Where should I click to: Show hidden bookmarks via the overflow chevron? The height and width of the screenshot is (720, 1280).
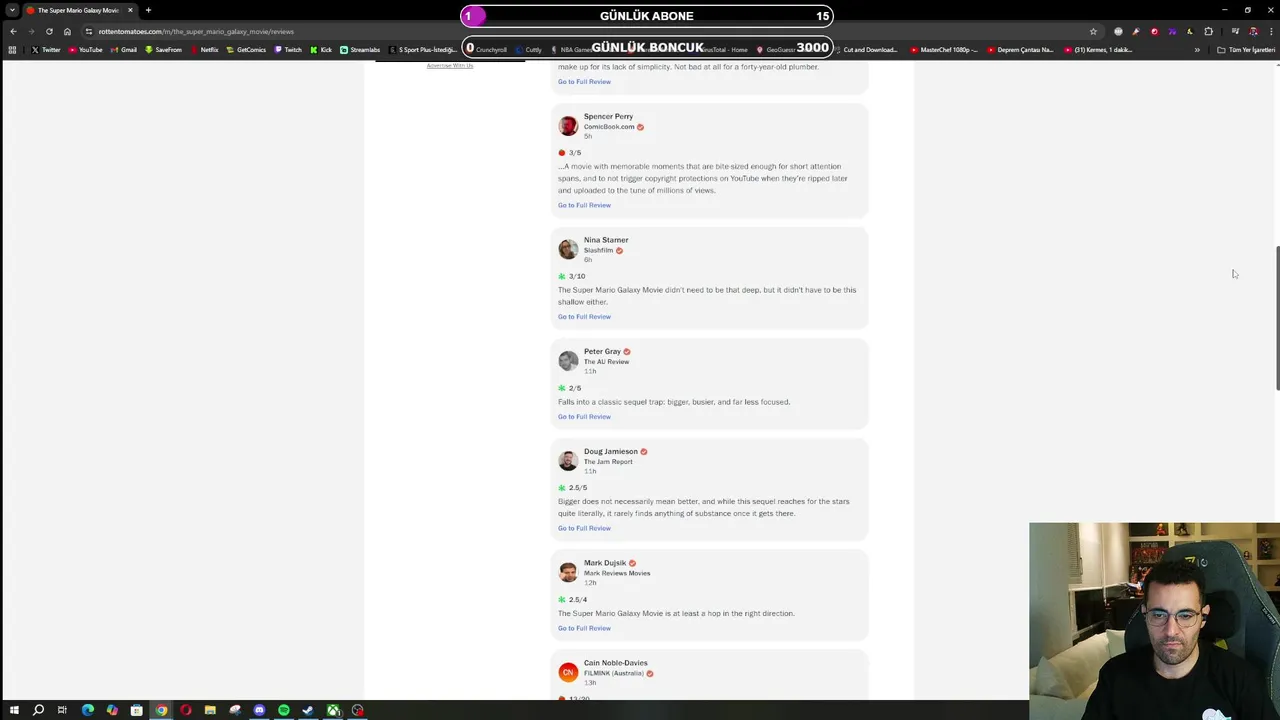point(1197,49)
